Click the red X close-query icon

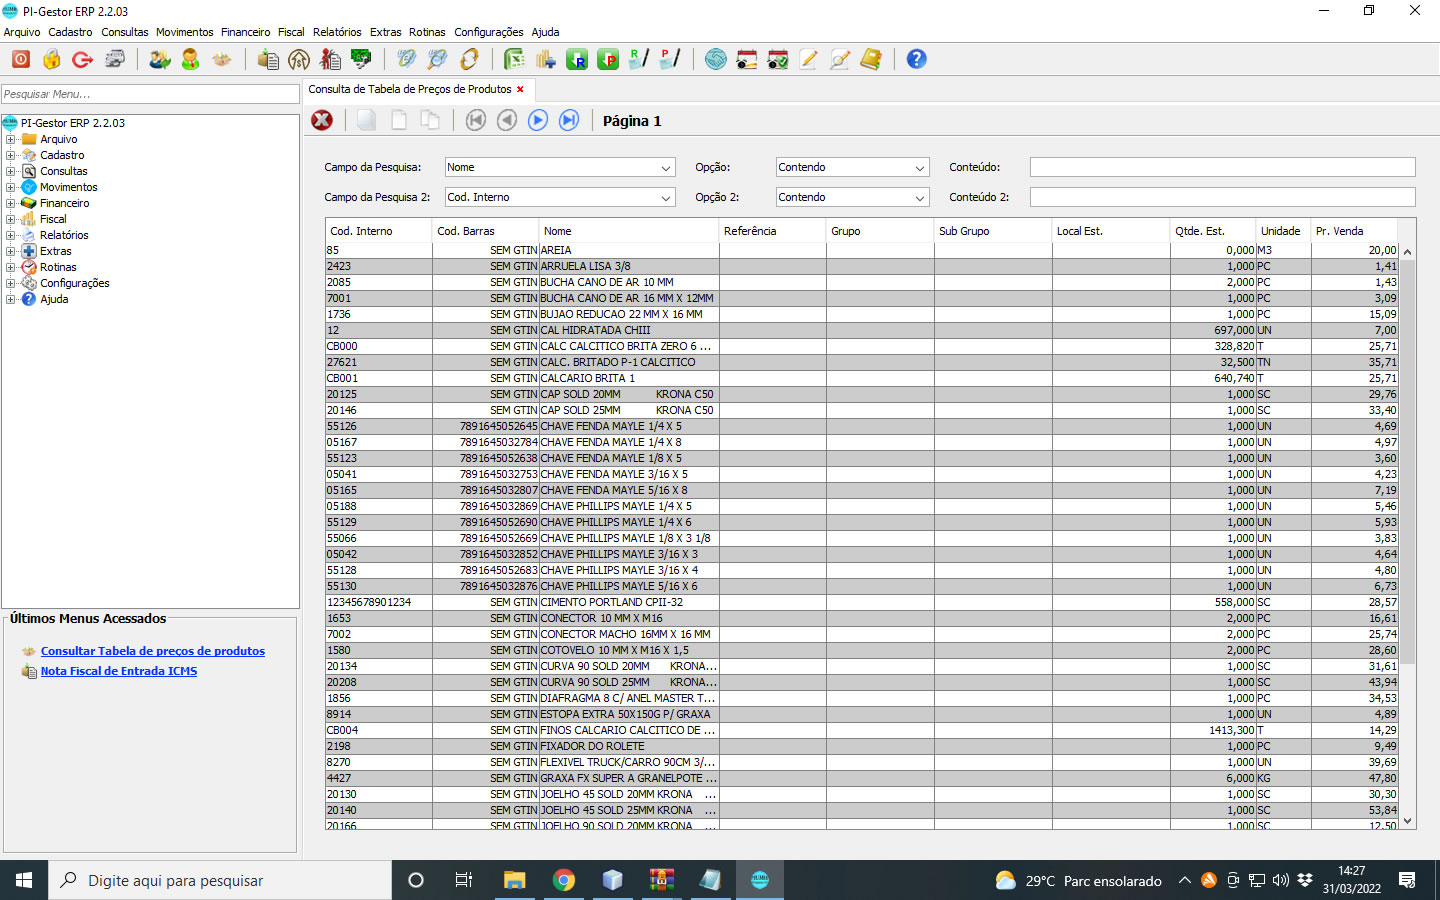click(x=322, y=120)
